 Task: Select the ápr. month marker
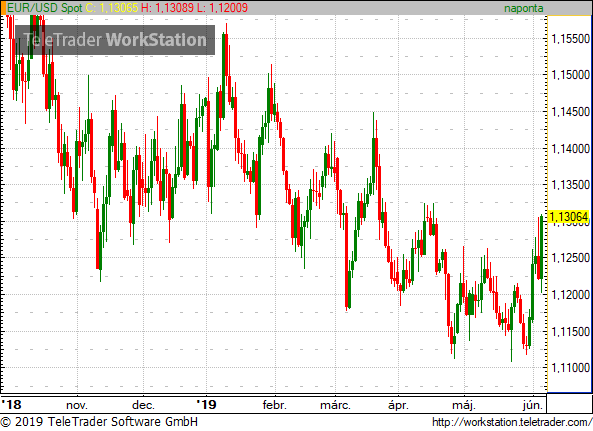coord(399,405)
